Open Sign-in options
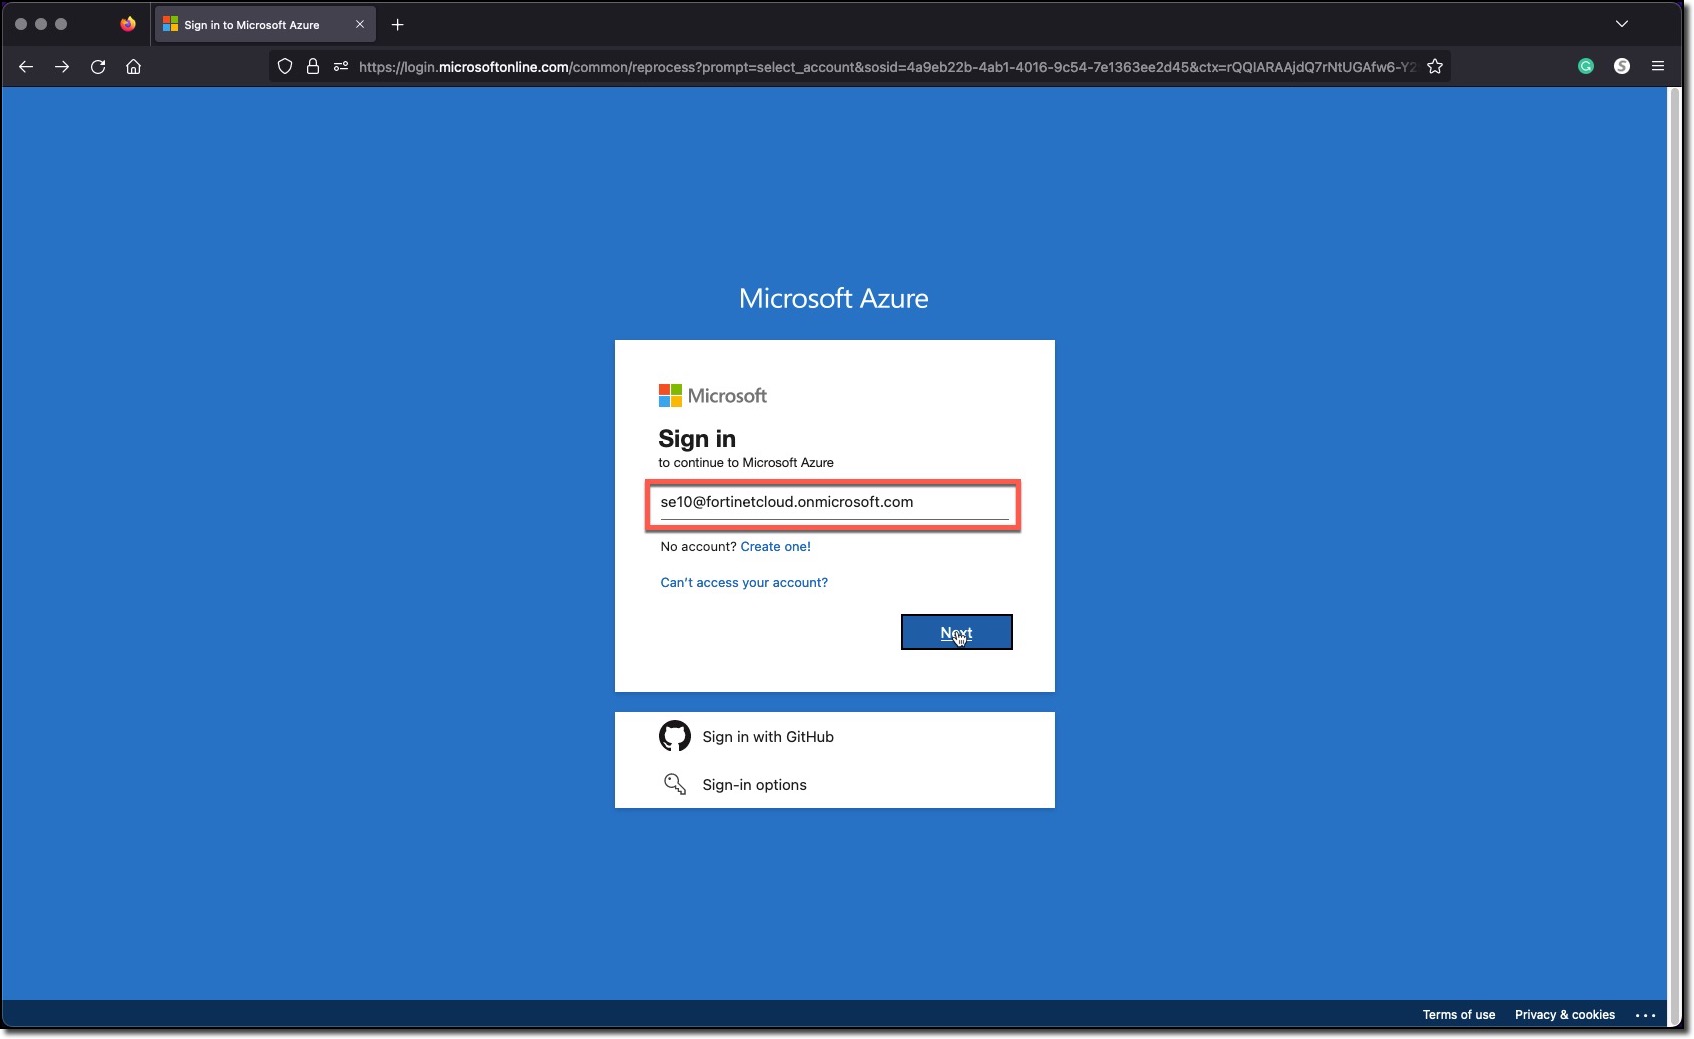 click(834, 785)
